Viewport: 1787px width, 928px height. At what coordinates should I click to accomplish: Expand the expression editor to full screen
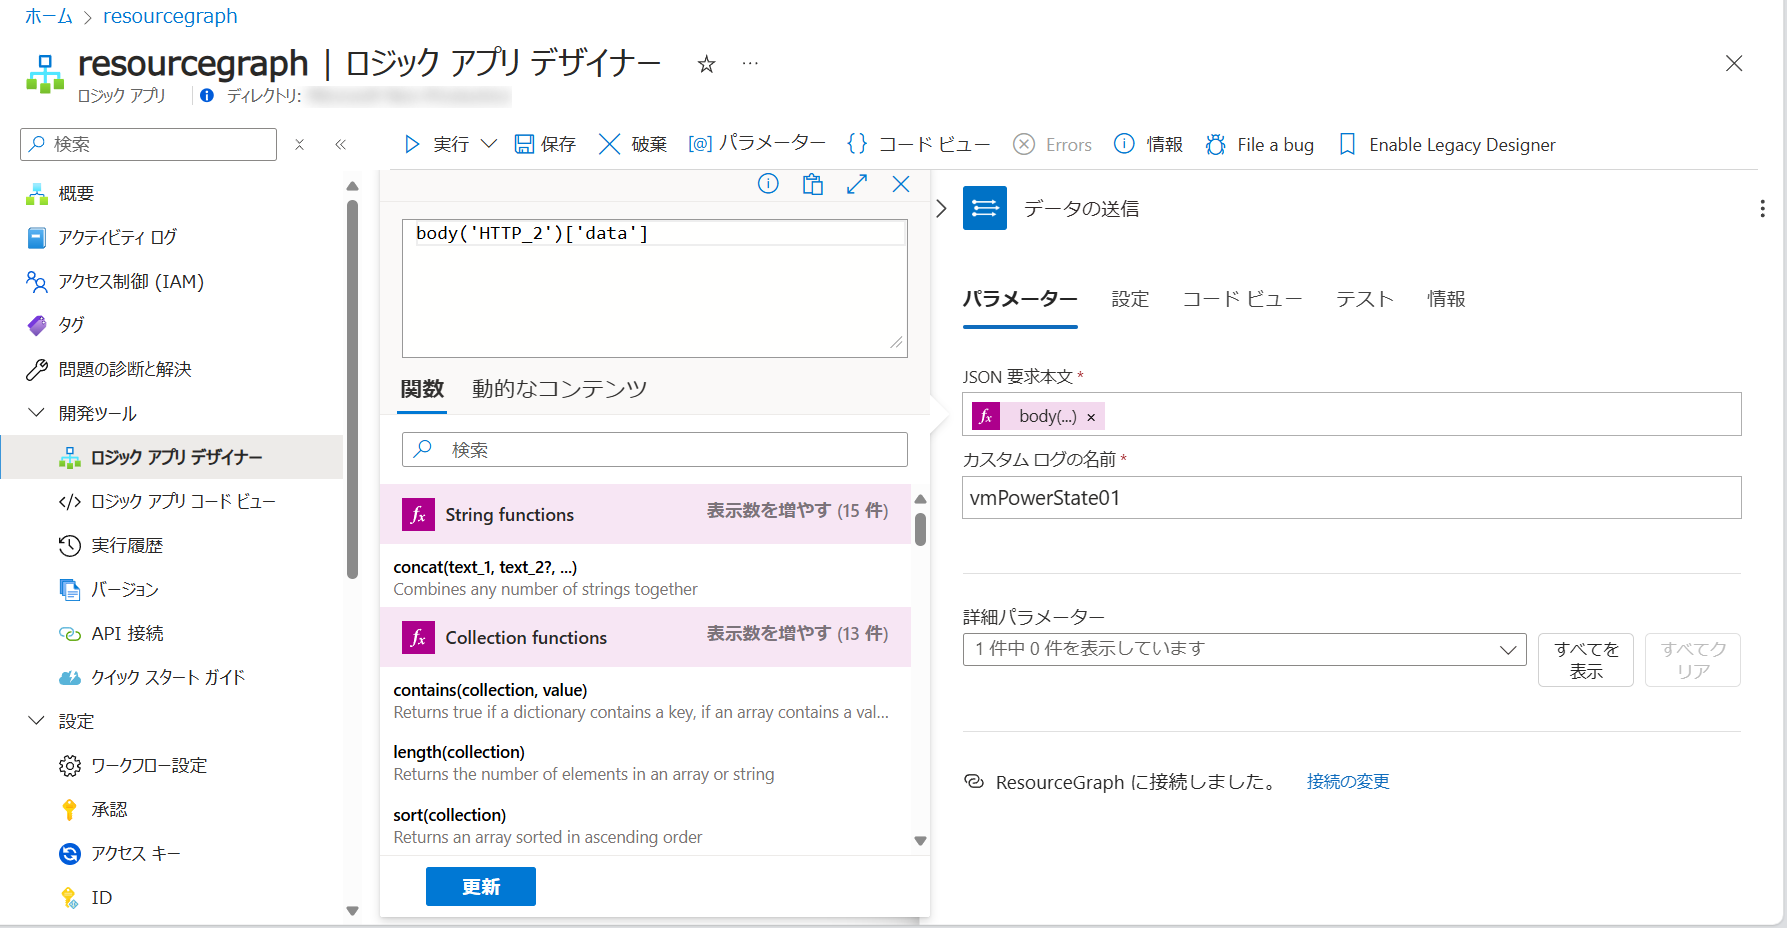[x=857, y=184]
